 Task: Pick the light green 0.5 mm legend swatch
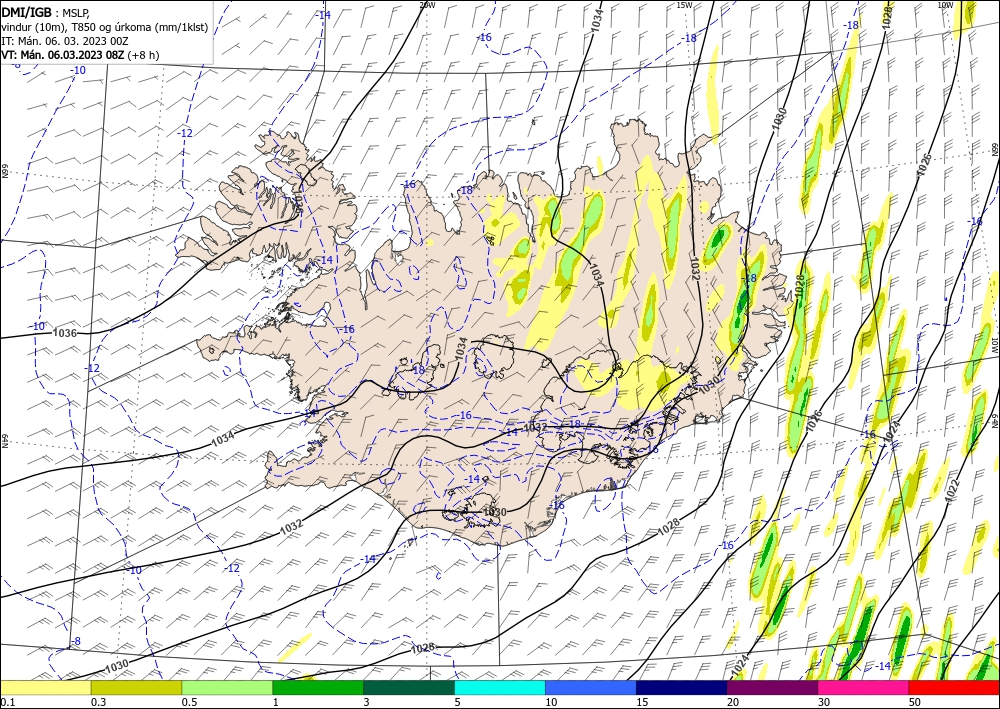pyautogui.click(x=227, y=688)
